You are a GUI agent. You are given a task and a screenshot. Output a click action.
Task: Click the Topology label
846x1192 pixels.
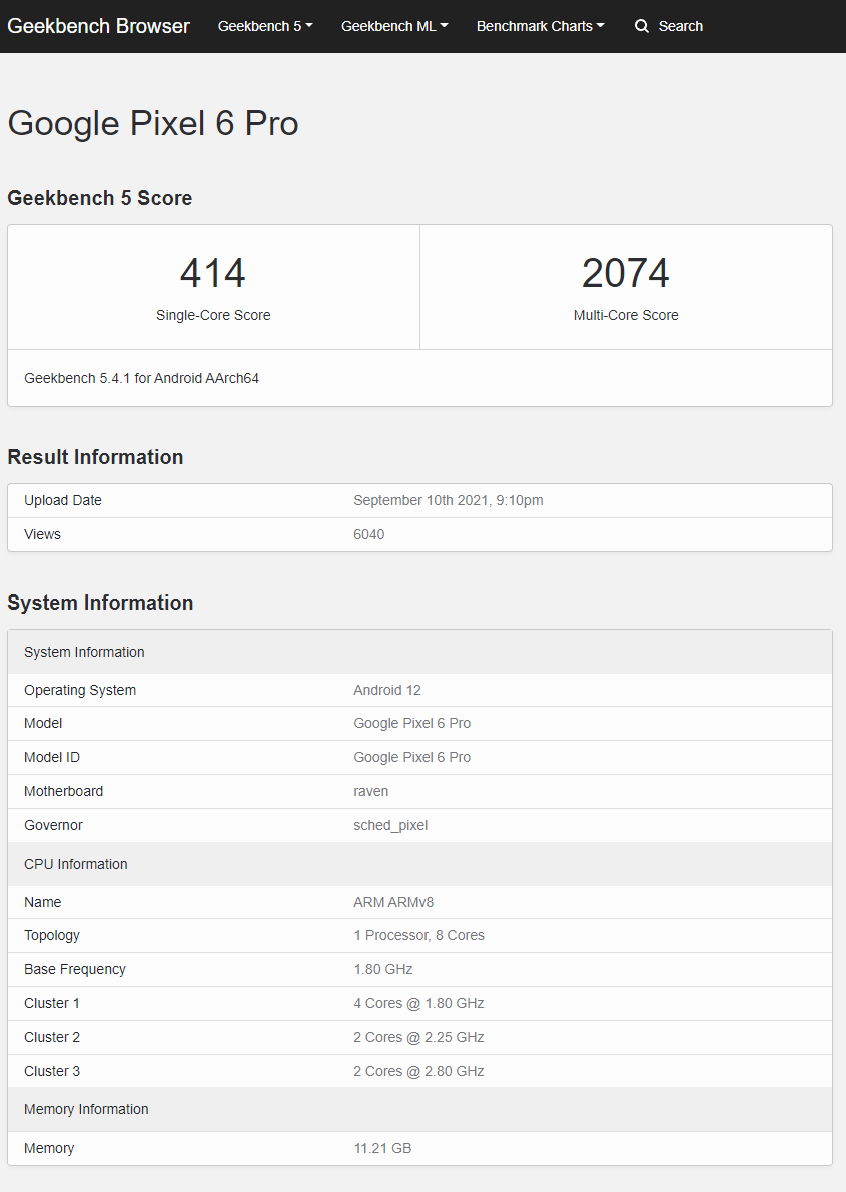(52, 936)
